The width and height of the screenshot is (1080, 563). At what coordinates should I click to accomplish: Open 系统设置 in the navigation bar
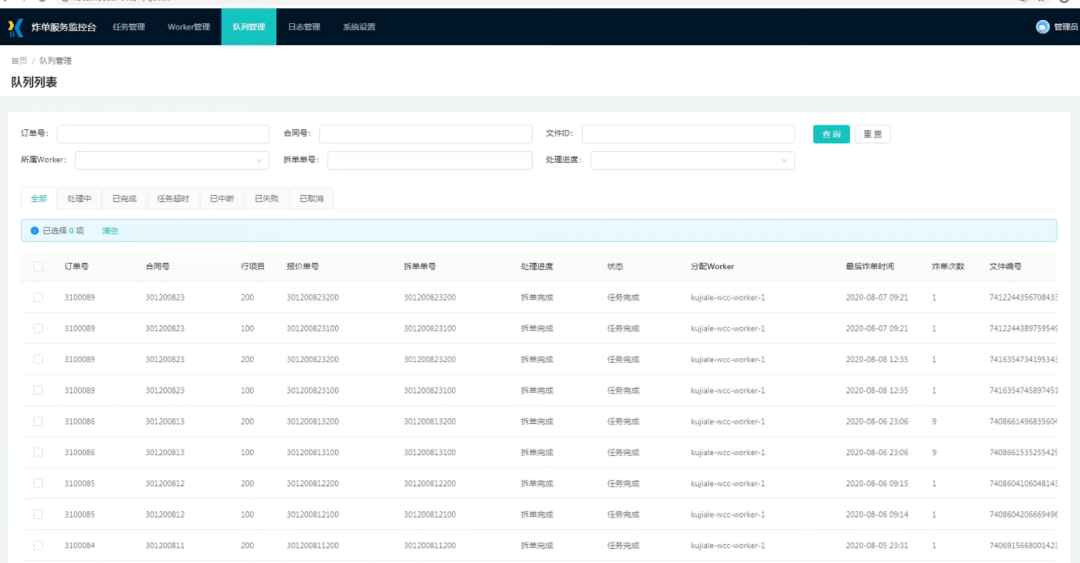coord(359,27)
